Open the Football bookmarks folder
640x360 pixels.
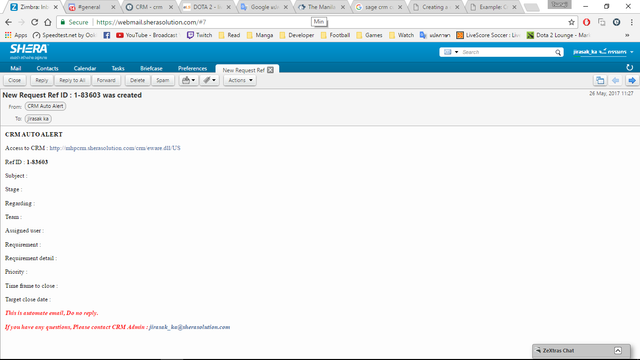click(x=336, y=35)
